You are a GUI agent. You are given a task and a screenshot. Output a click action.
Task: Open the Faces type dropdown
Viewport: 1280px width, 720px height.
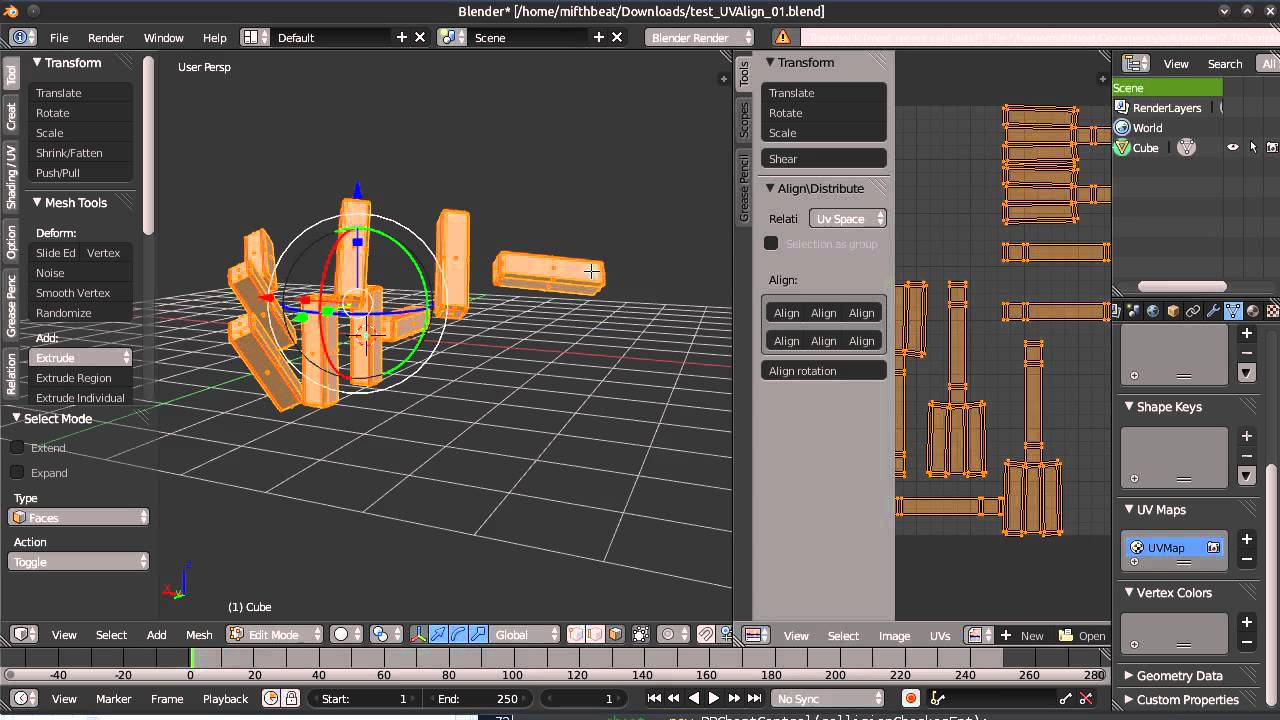coord(79,517)
